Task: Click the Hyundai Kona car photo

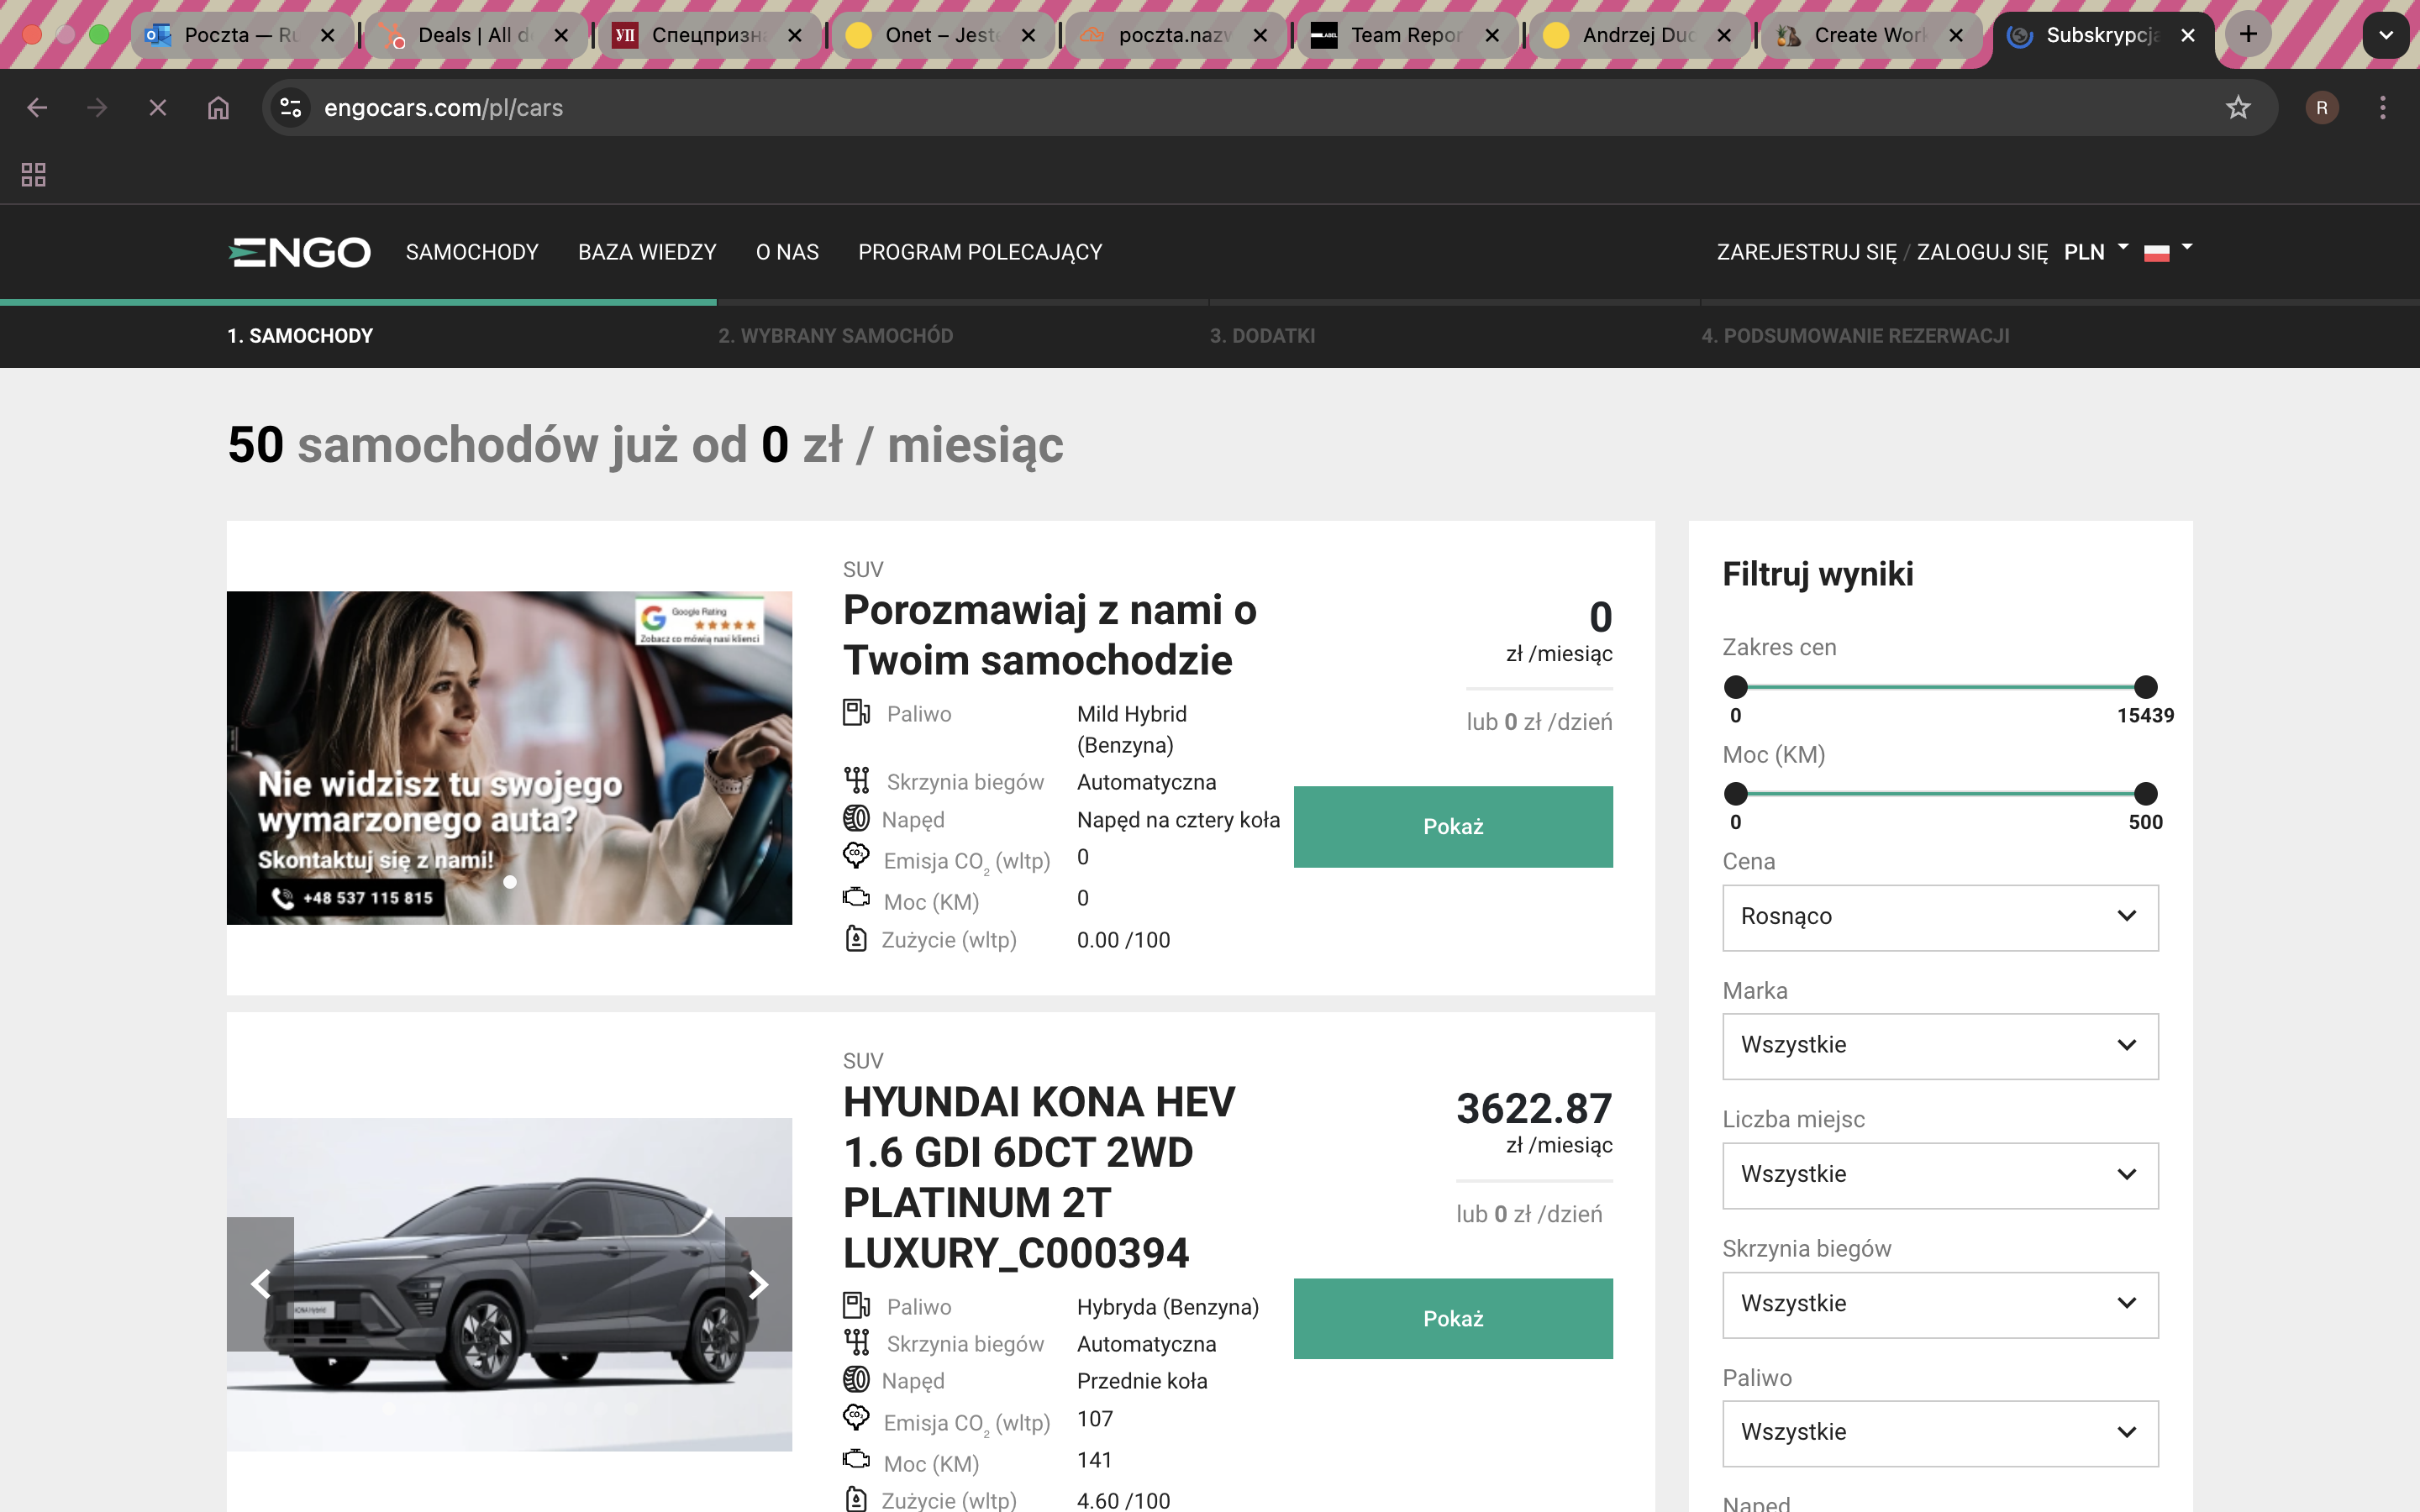Action: (509, 1284)
